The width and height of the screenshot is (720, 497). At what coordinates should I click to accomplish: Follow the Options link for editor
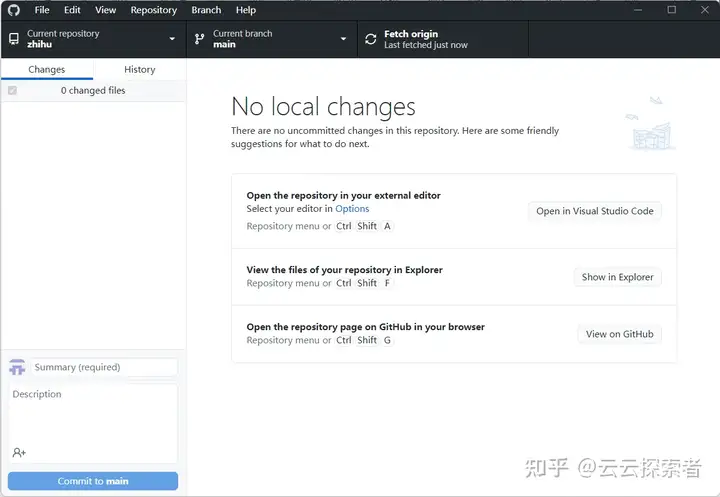[x=352, y=209]
